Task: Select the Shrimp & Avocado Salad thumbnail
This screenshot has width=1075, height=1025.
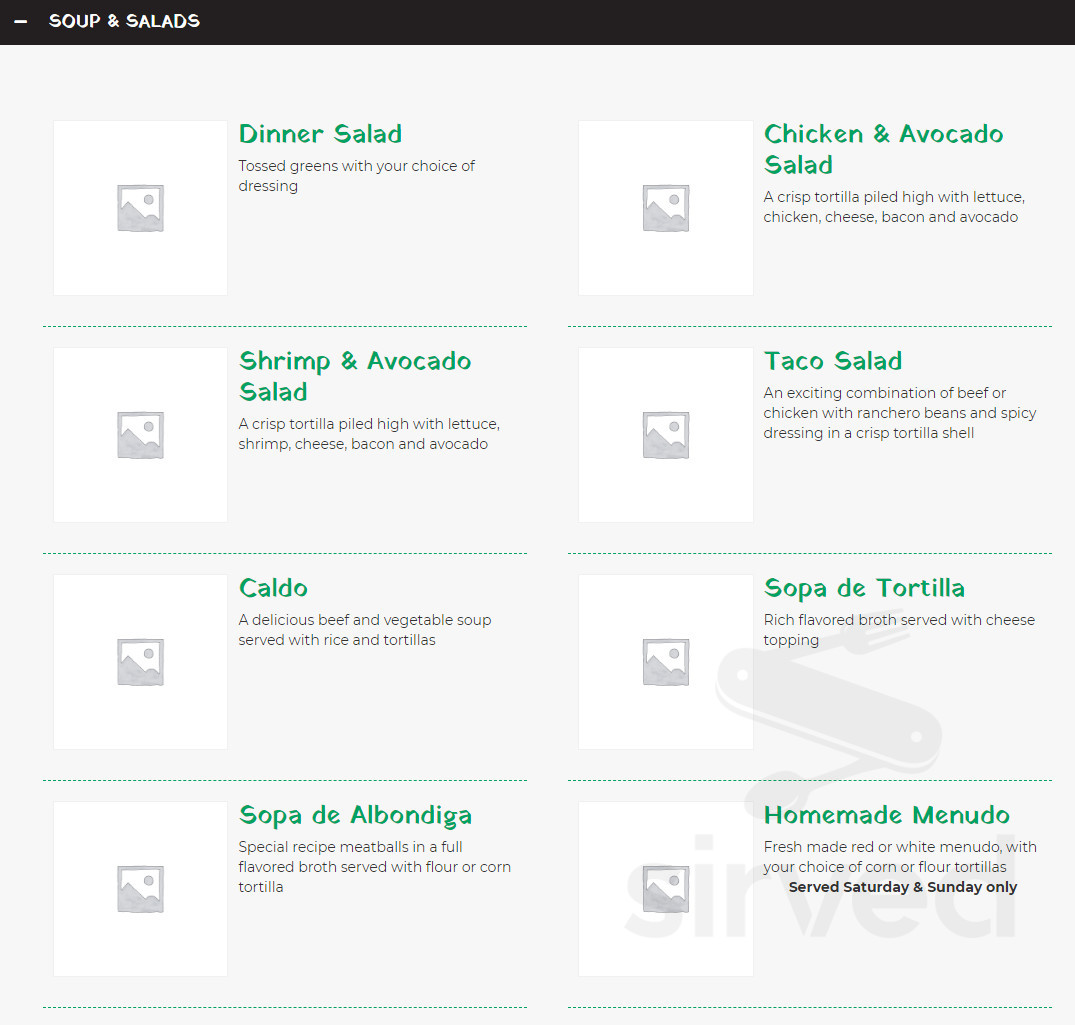Action: click(x=140, y=435)
